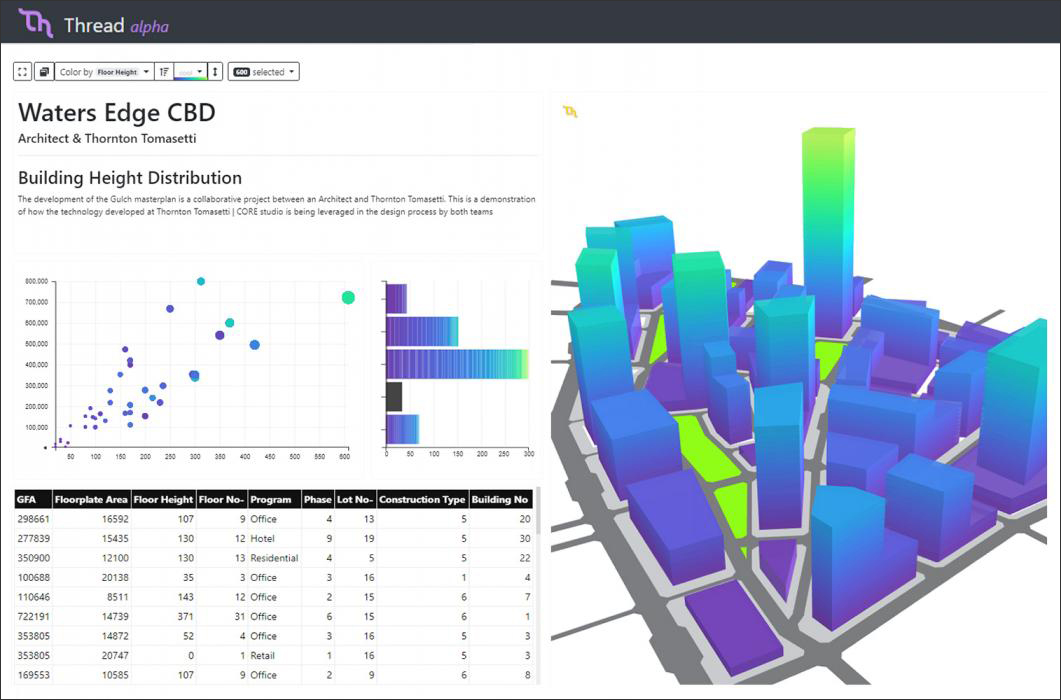The width and height of the screenshot is (1061, 700).
Task: Select the Hotel row in table
Action: point(274,539)
